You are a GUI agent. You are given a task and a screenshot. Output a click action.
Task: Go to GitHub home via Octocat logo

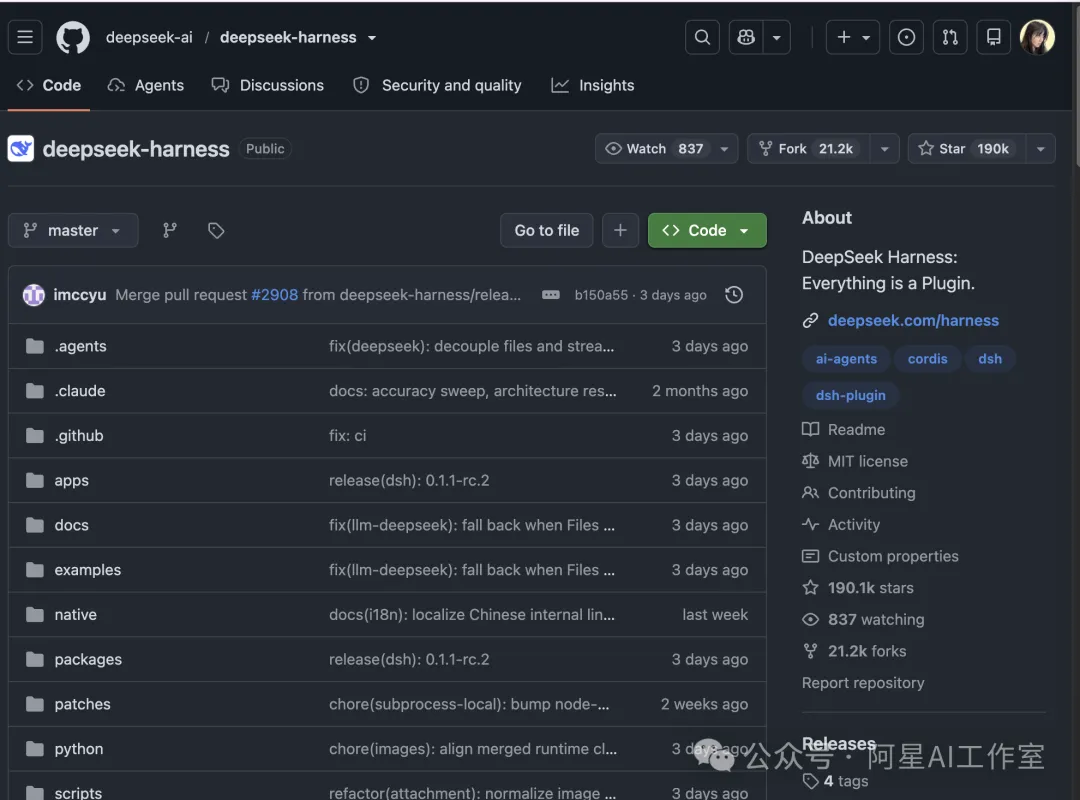[x=73, y=37]
